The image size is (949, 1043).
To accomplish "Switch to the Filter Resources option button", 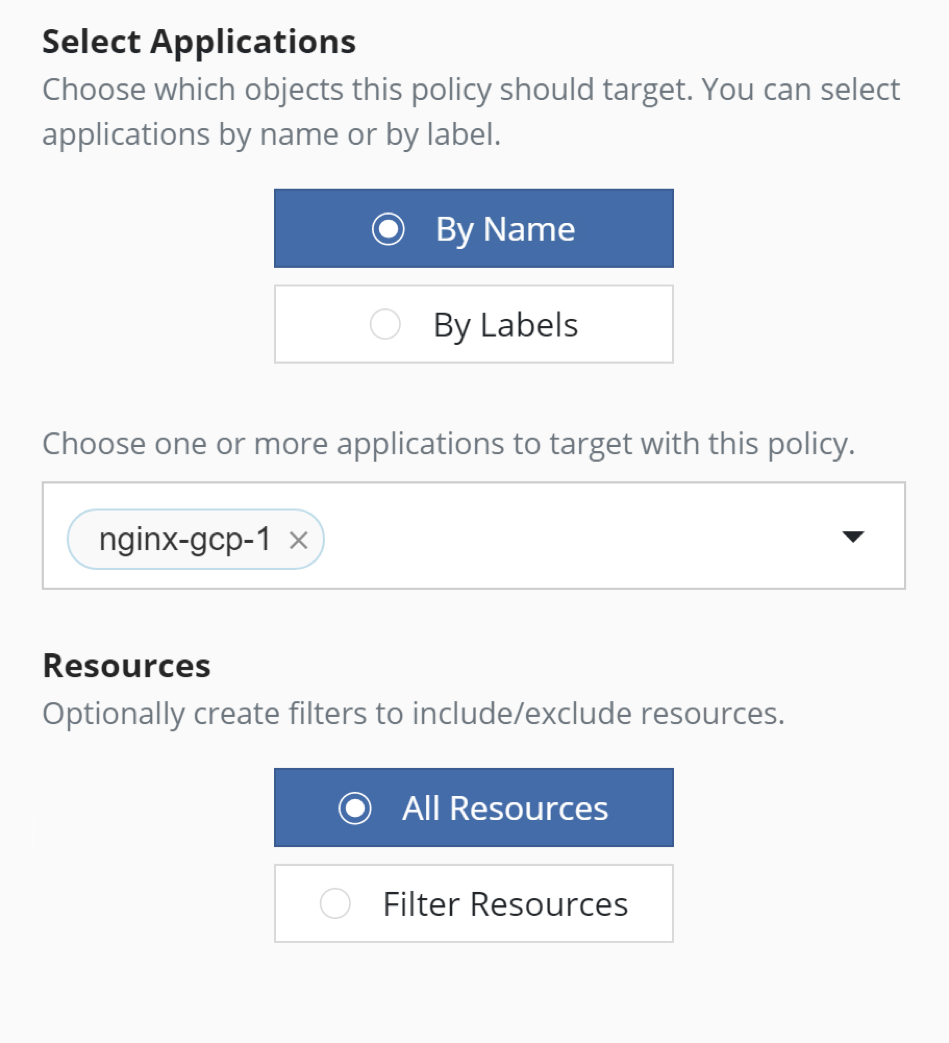I will (x=474, y=903).
